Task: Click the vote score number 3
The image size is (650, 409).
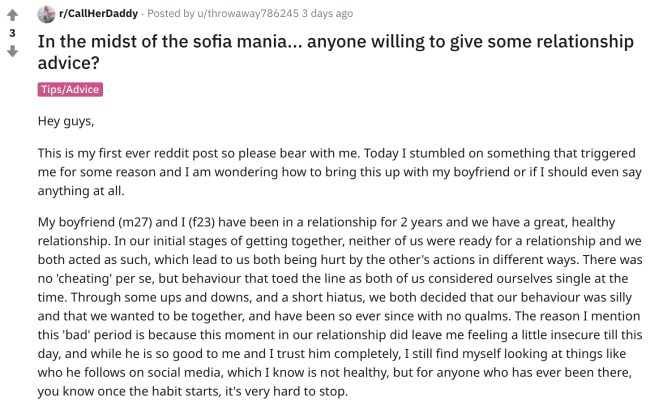Action: click(x=13, y=33)
